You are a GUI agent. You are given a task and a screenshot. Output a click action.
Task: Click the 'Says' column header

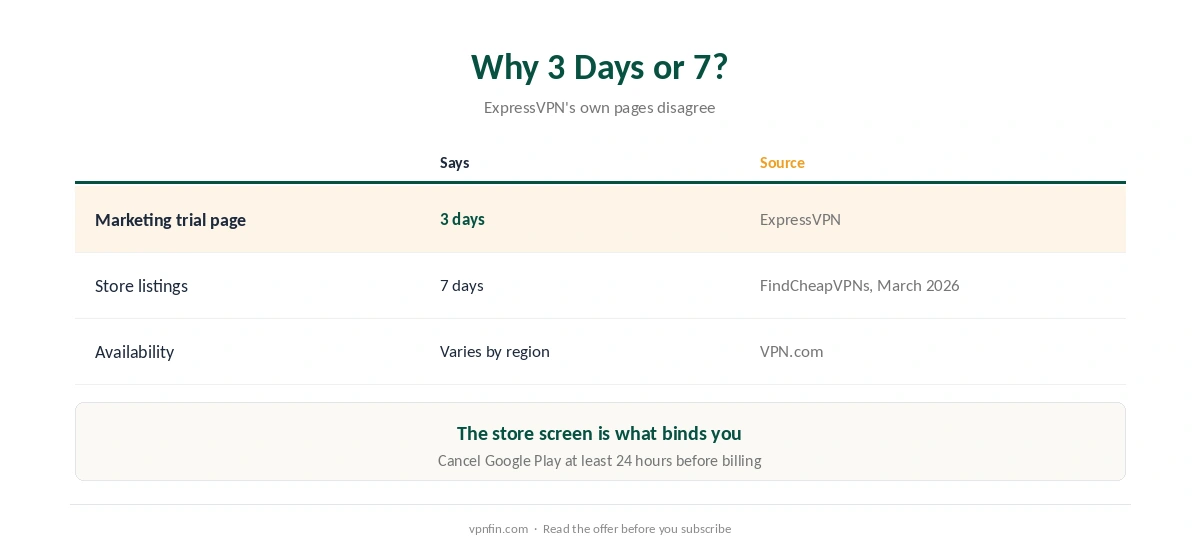454,163
